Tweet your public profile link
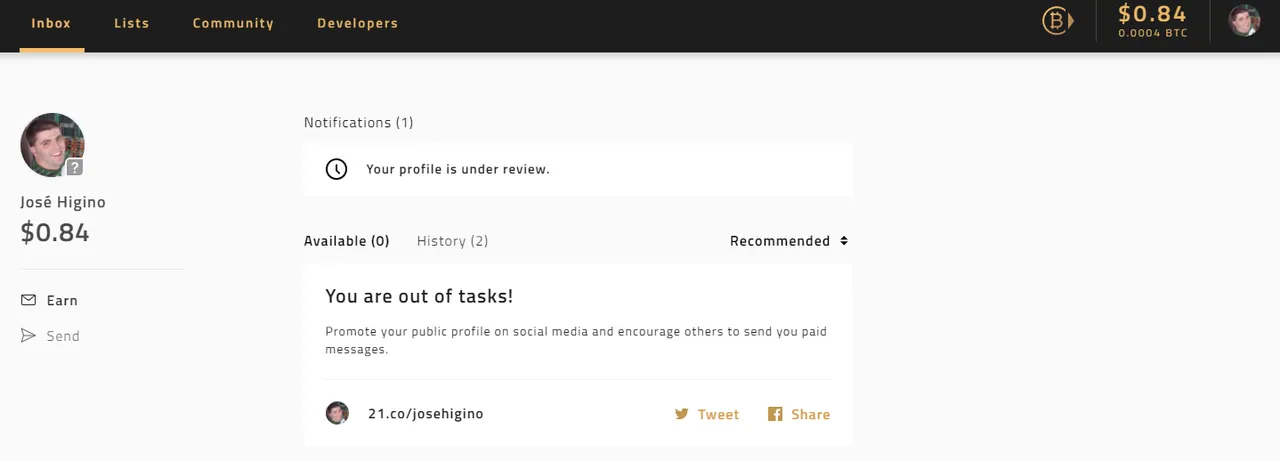1280x461 pixels. [x=707, y=414]
